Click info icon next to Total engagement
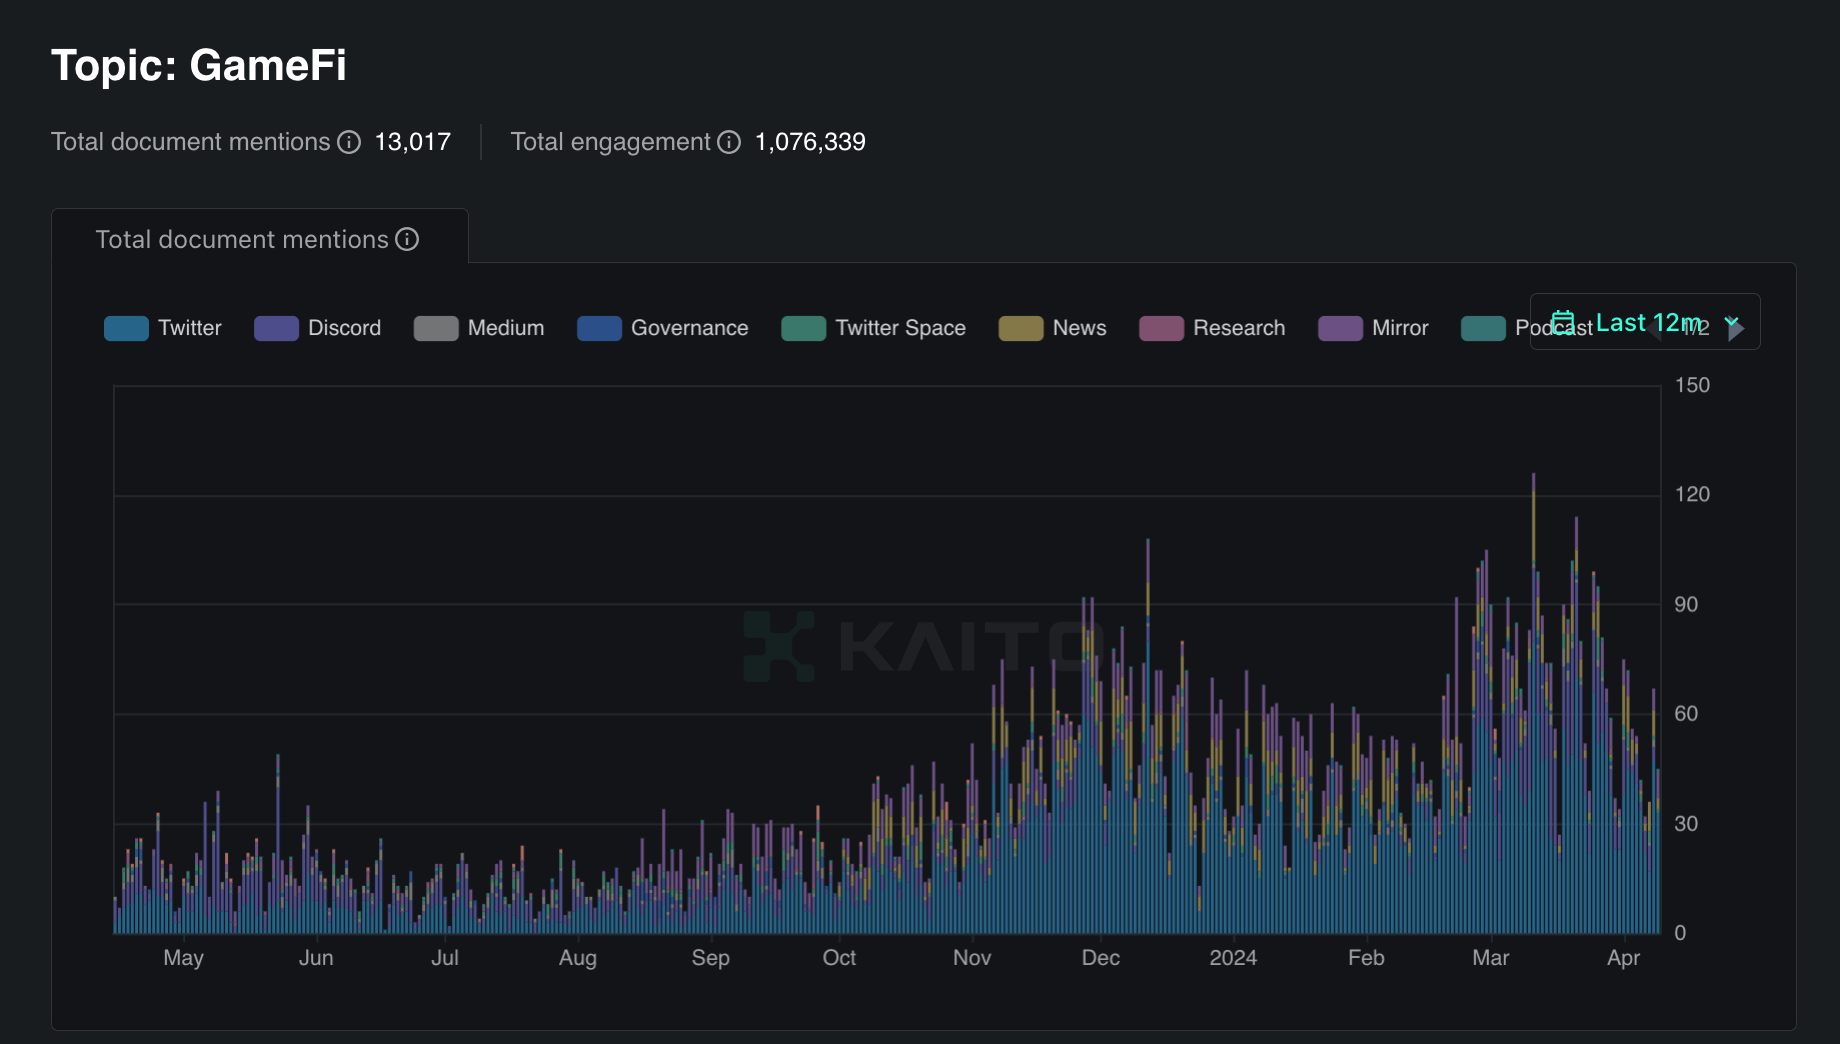The height and width of the screenshot is (1044, 1840). point(729,142)
